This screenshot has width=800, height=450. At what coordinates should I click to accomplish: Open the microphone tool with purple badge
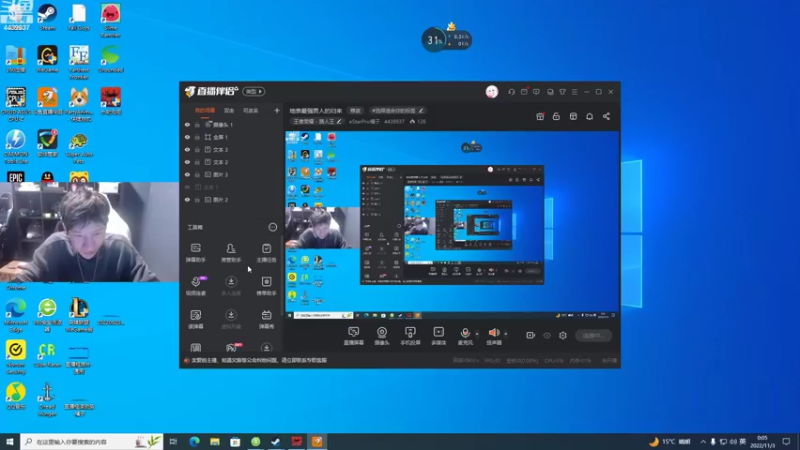point(195,286)
